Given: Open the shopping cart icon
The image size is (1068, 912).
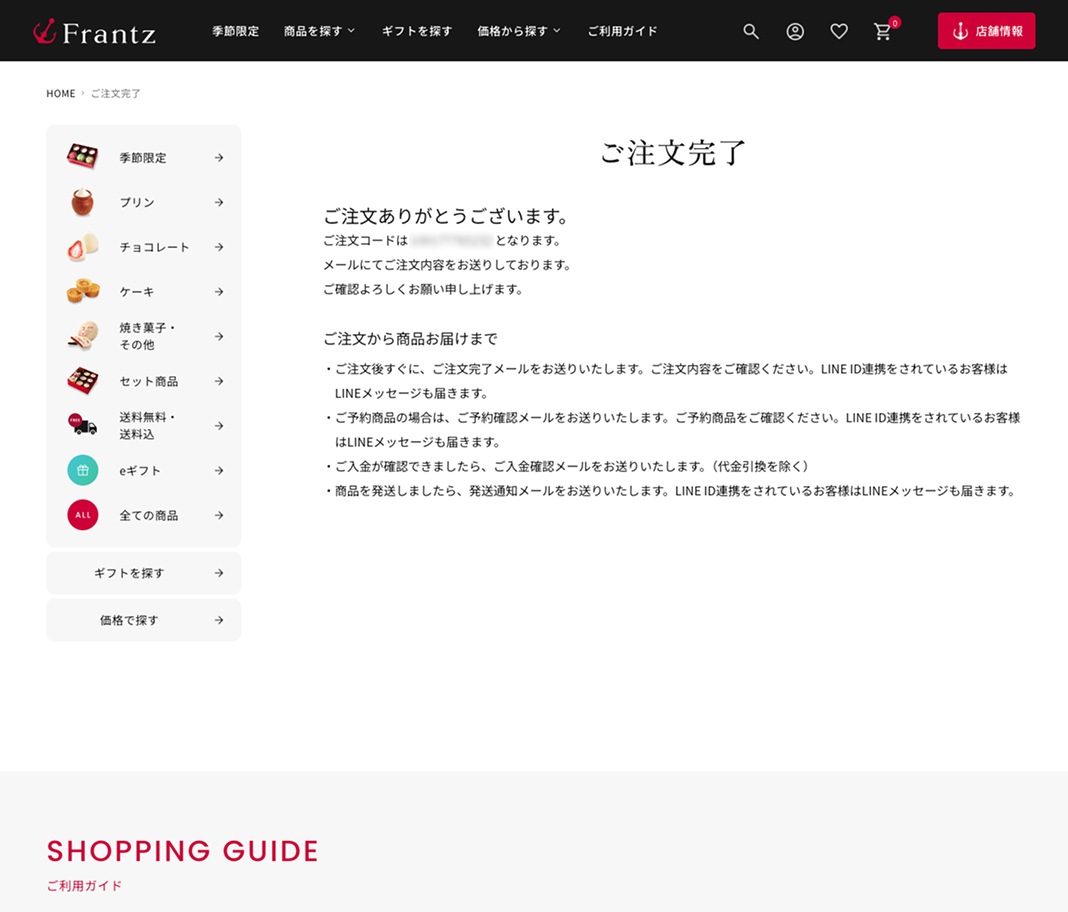Looking at the screenshot, I should click(883, 32).
